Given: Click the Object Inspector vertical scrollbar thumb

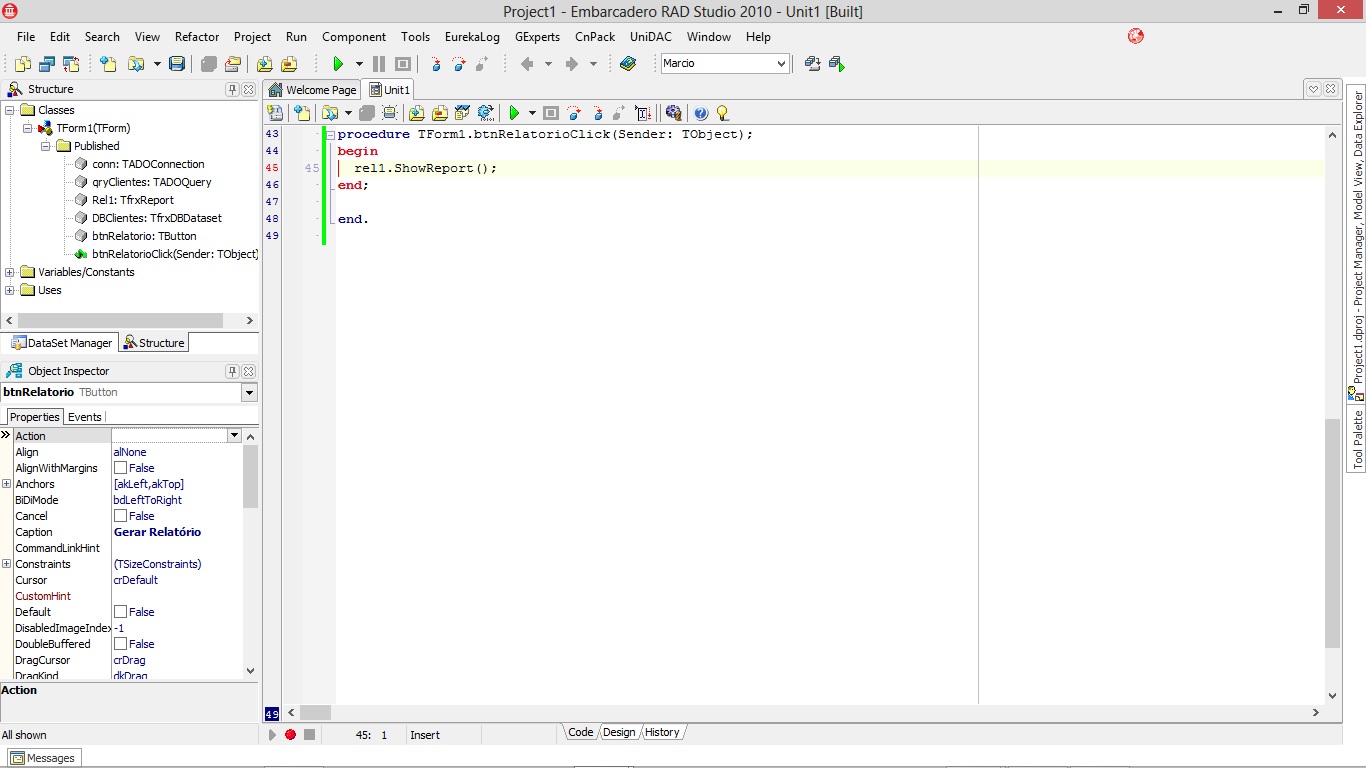Looking at the screenshot, I should (x=250, y=477).
